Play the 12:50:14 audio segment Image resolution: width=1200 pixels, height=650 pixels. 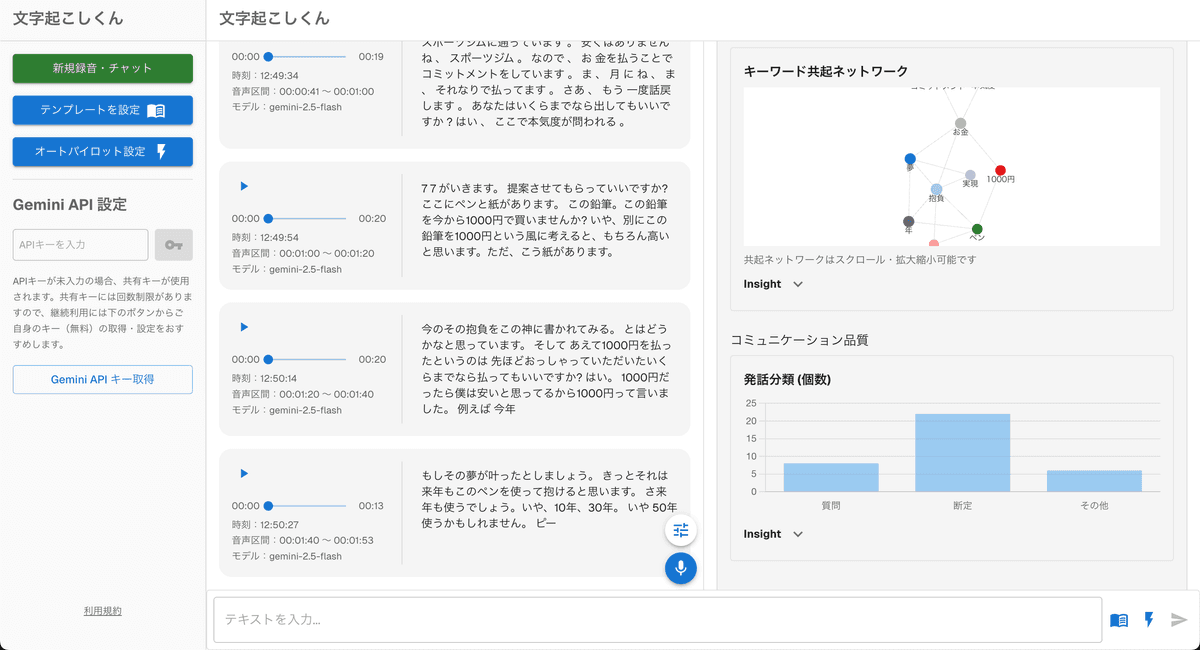coord(244,327)
